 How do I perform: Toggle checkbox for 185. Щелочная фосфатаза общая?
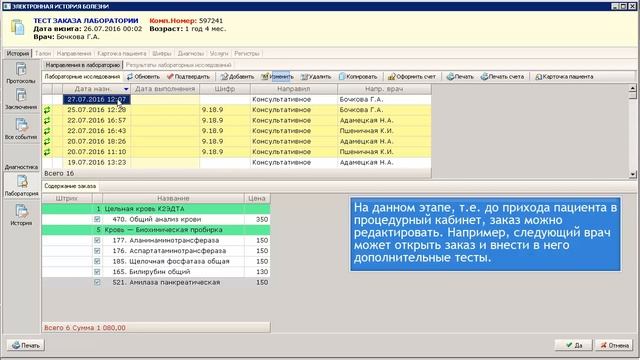[97, 261]
